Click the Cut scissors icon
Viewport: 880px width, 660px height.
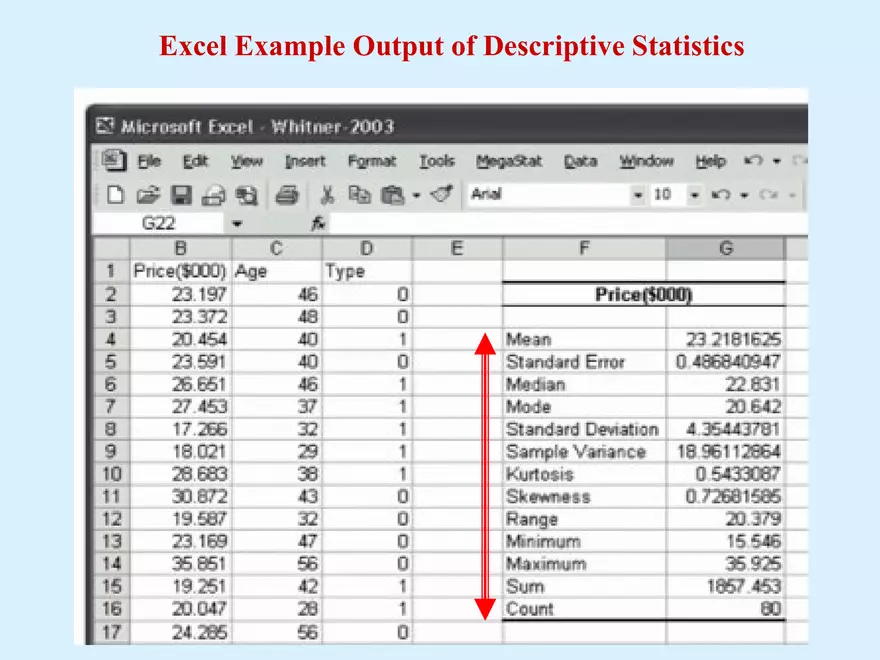point(327,195)
